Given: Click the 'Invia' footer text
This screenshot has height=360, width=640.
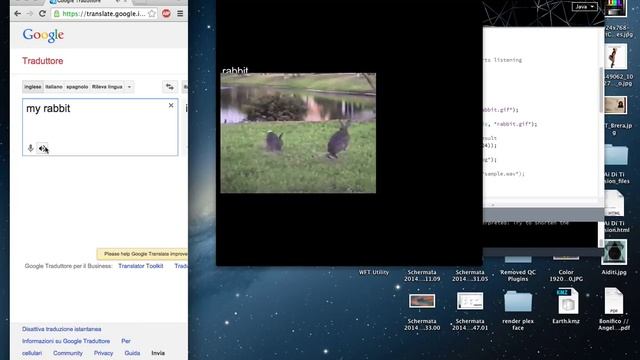Looking at the screenshot, I should click(x=158, y=353).
